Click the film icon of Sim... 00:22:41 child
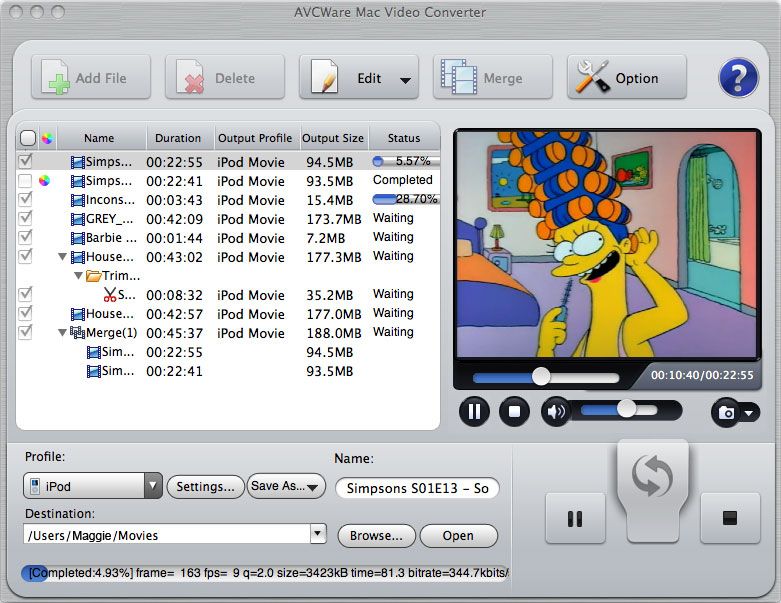 click(94, 371)
